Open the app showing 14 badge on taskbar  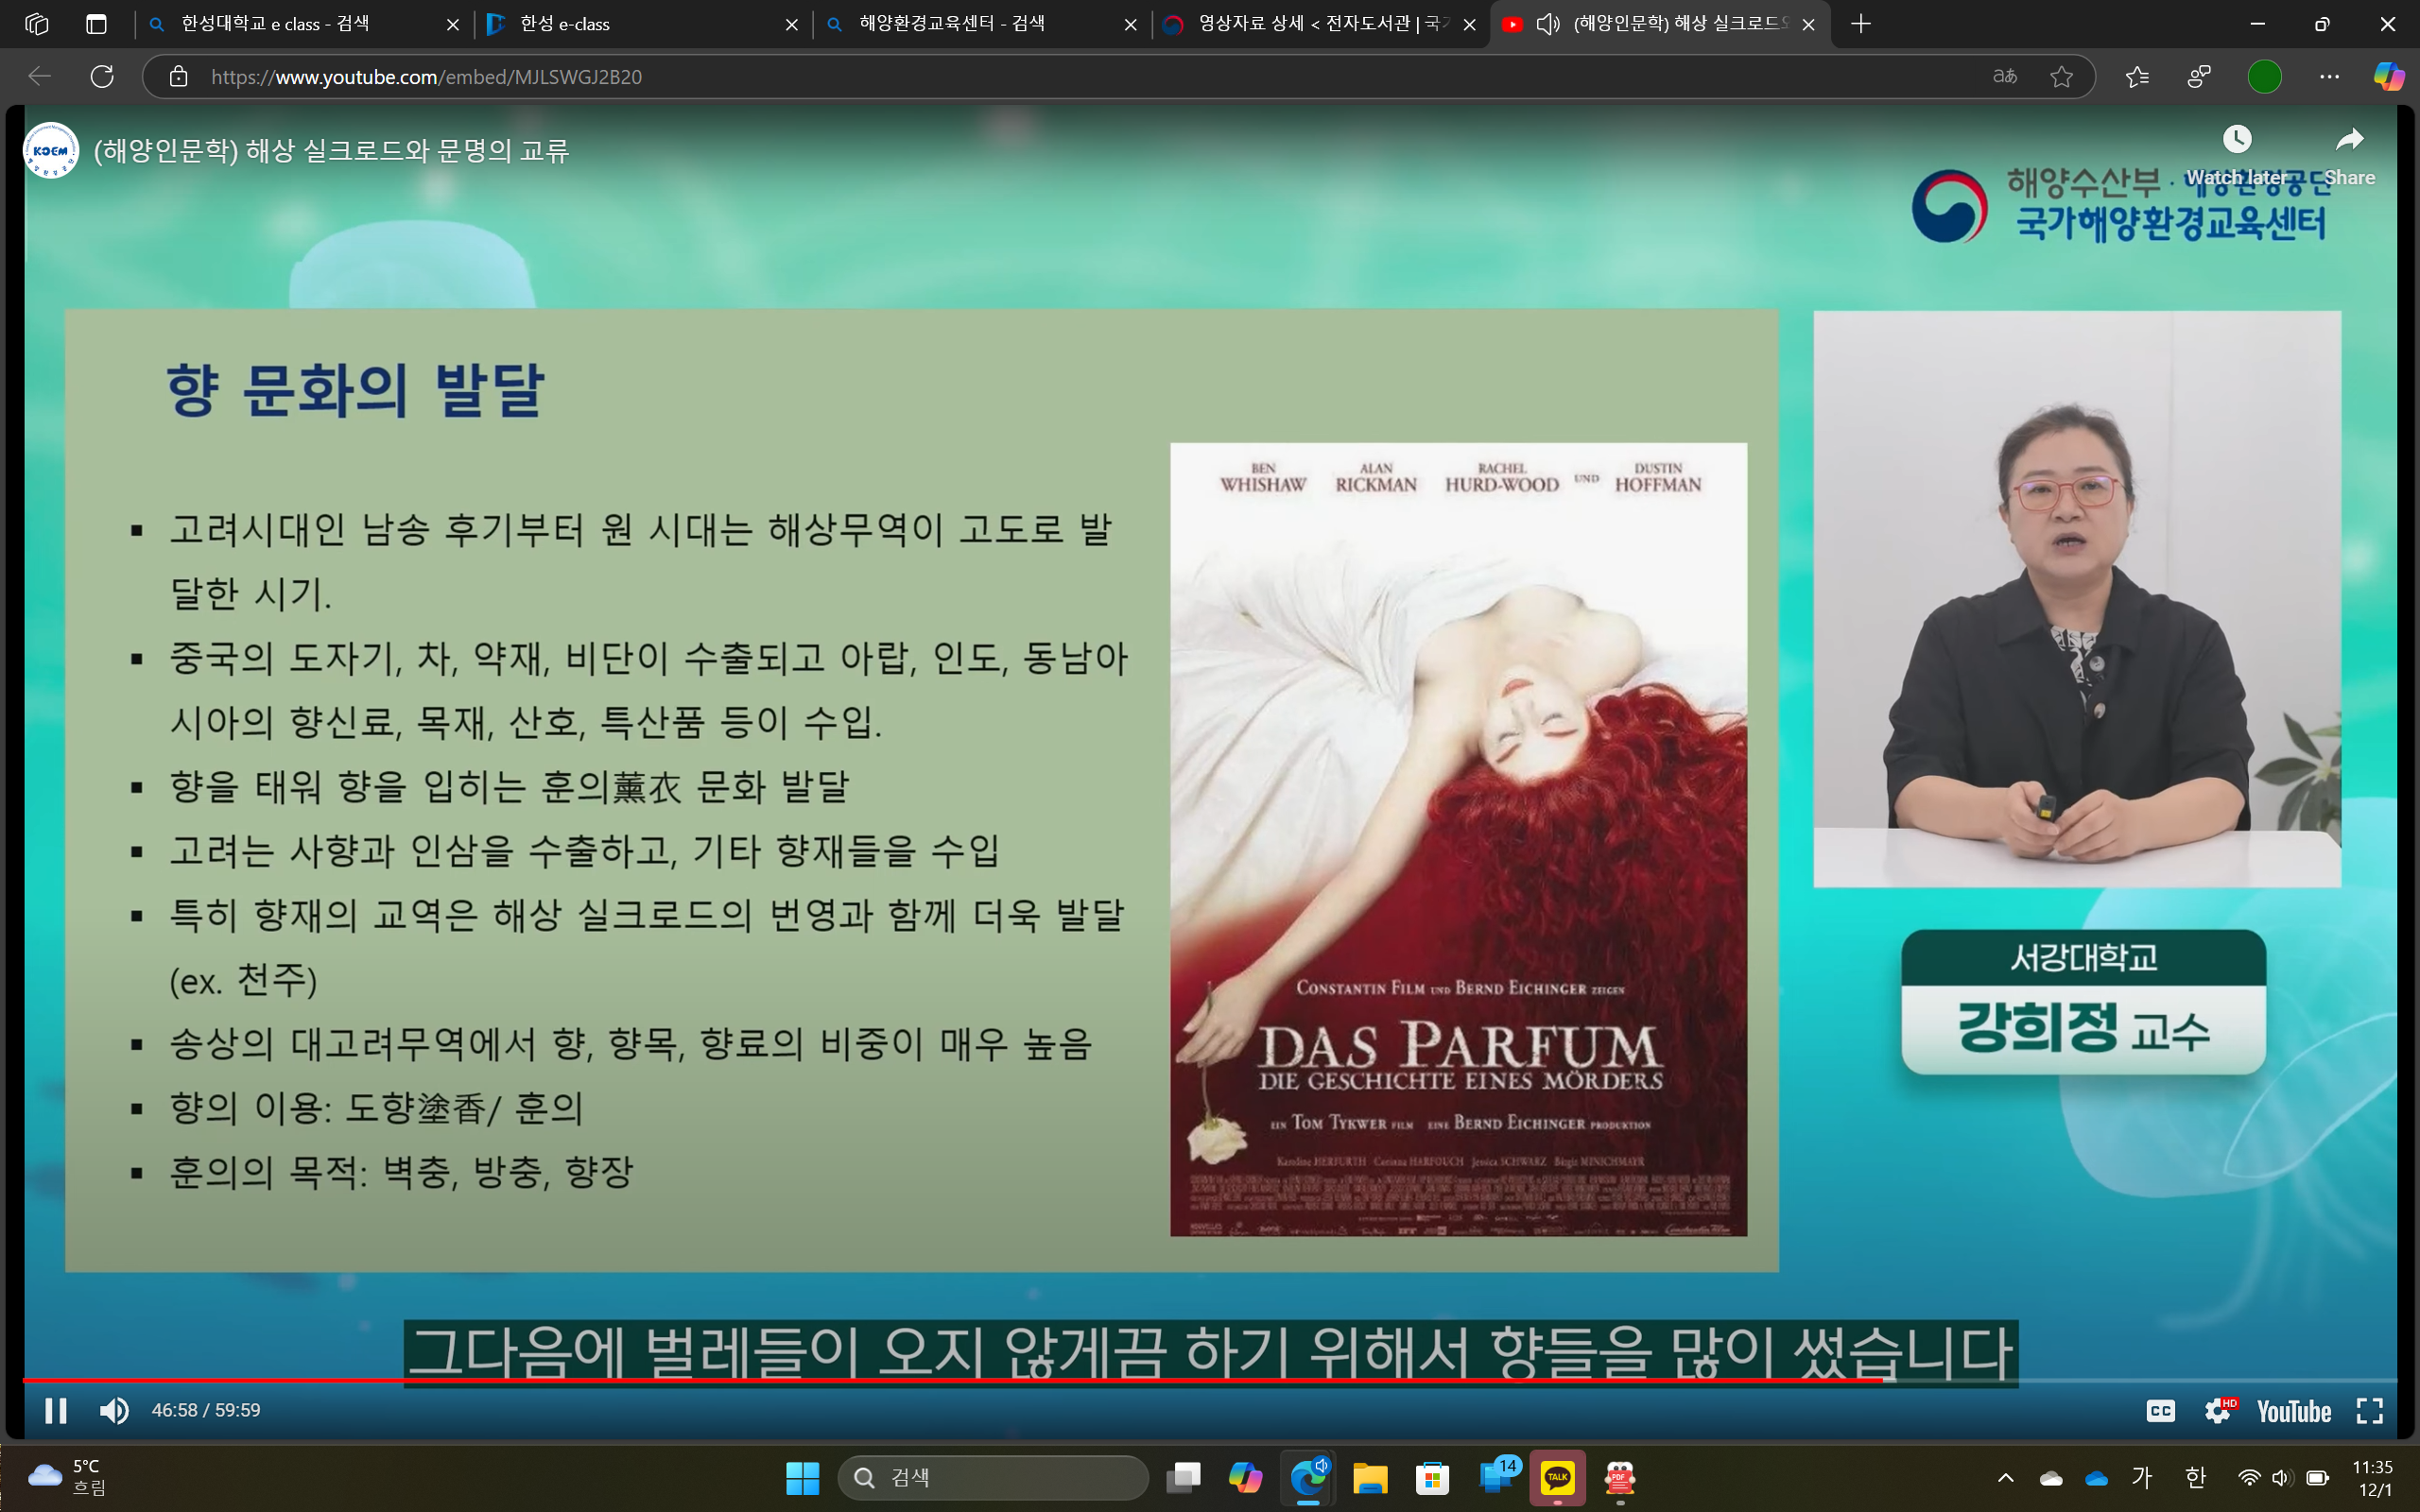(x=1496, y=1478)
